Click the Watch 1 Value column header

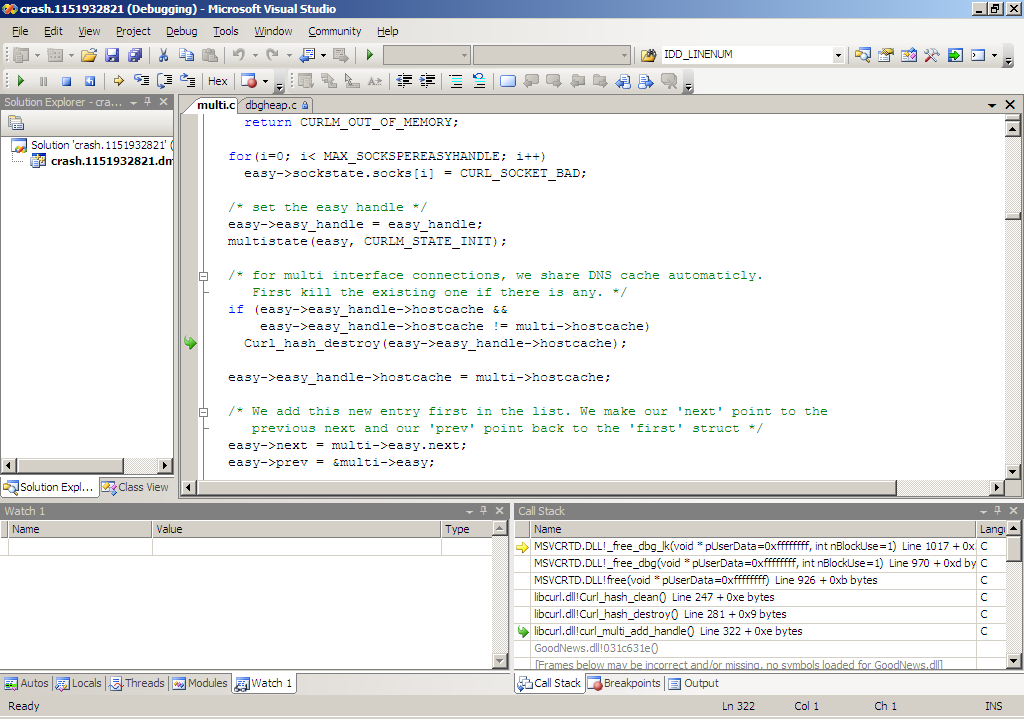[296, 529]
